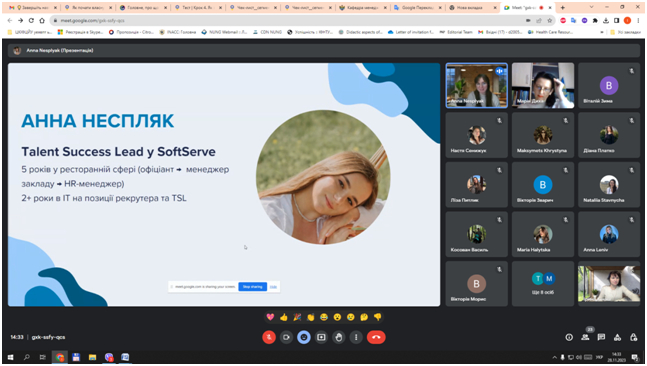The height and width of the screenshot is (366, 647).
Task: Select Вікторія Морис participant tile
Action: coord(477,283)
